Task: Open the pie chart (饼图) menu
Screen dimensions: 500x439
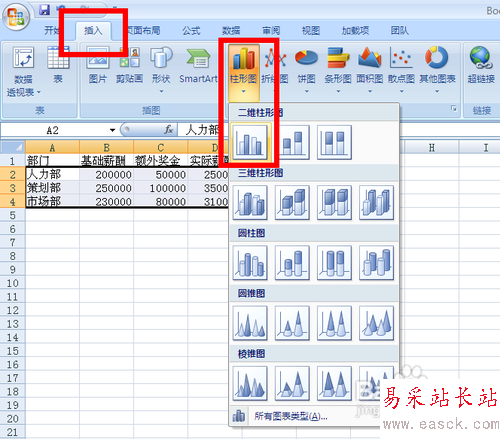Action: [x=306, y=70]
